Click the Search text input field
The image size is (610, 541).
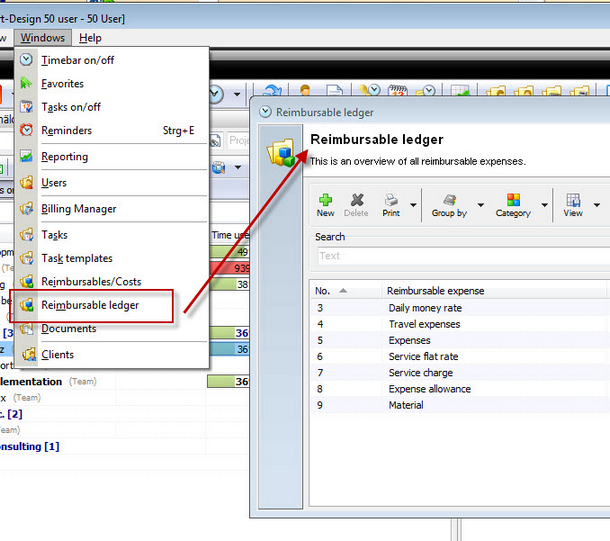(463, 256)
